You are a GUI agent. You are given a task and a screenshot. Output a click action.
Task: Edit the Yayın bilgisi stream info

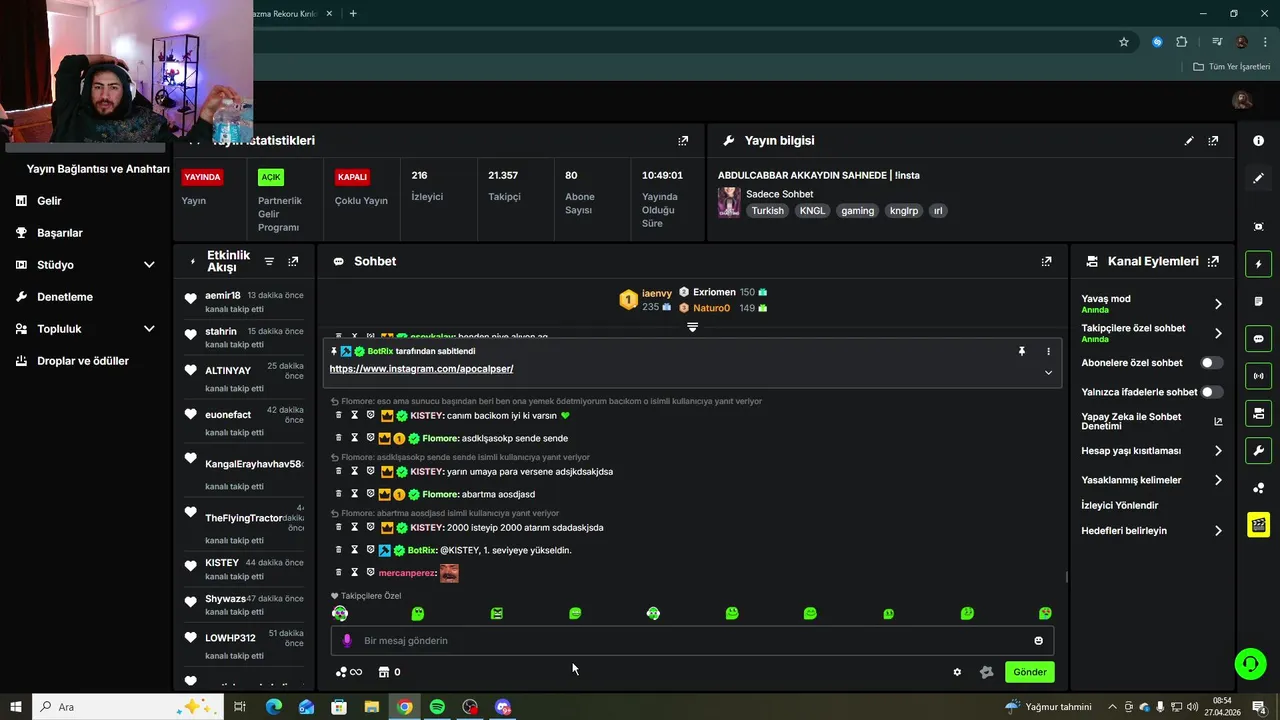[x=1189, y=141]
